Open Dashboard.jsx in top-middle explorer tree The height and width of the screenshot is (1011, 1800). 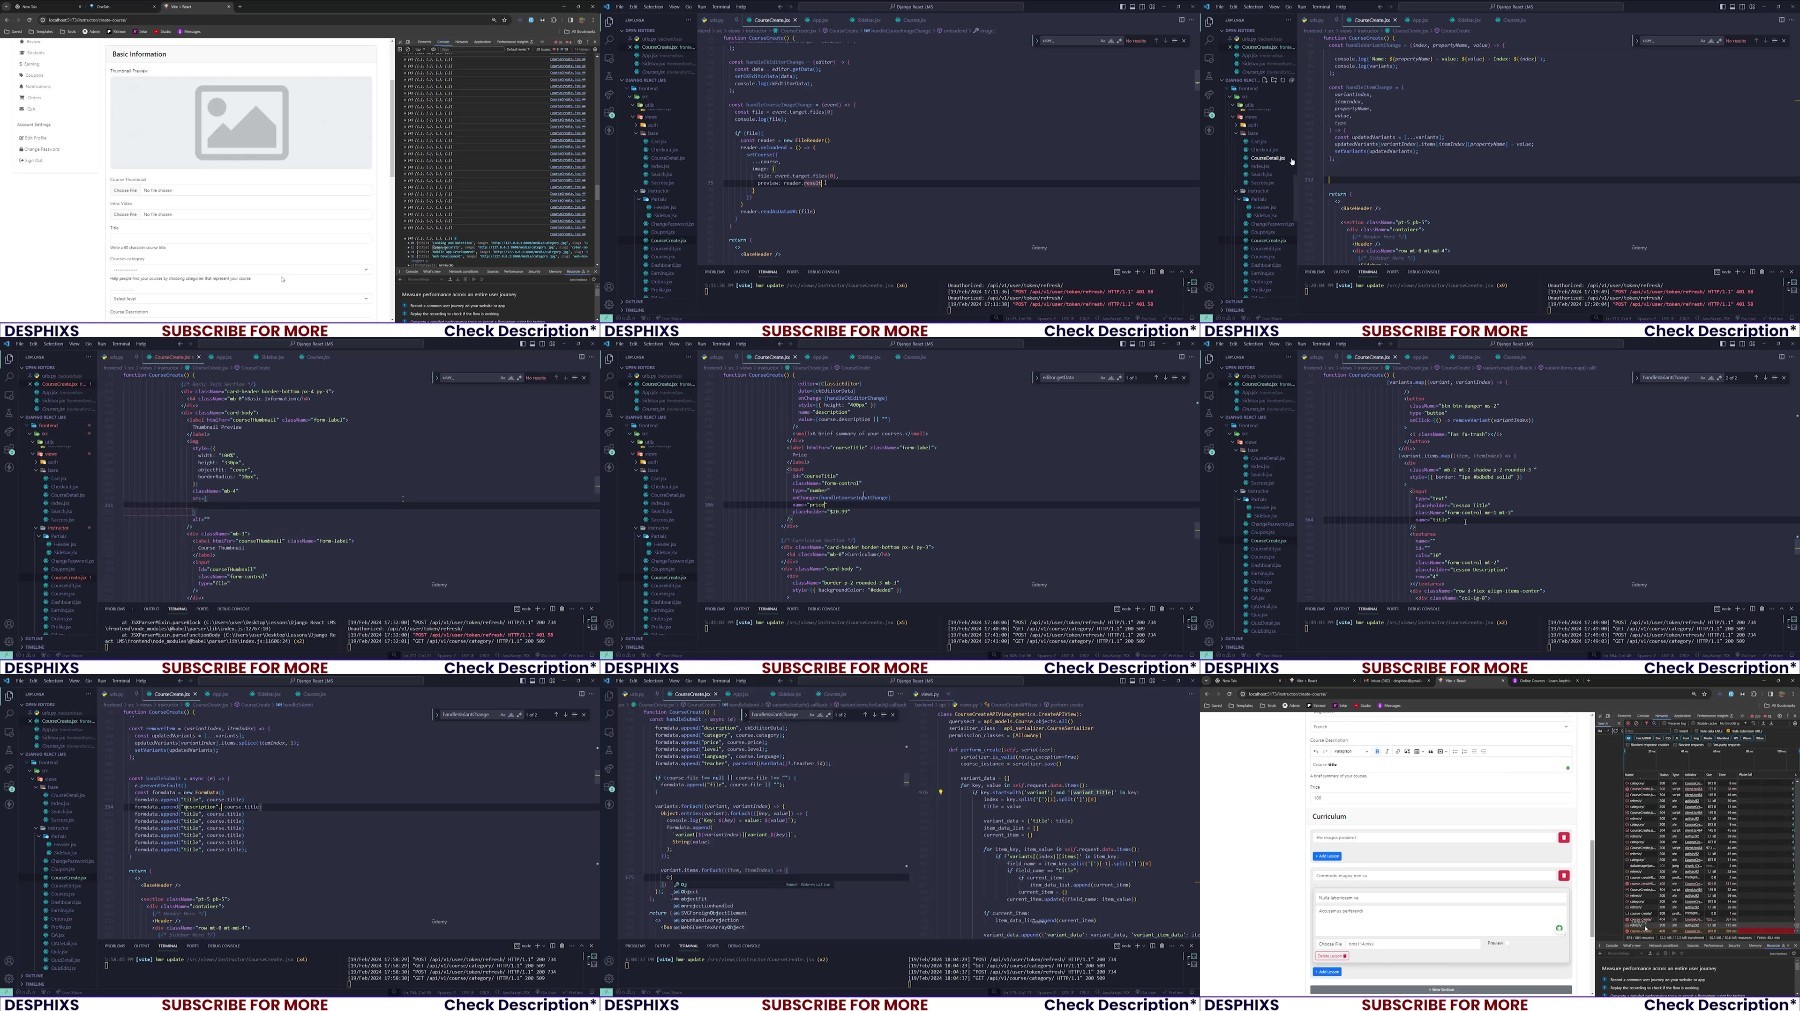coord(664,265)
